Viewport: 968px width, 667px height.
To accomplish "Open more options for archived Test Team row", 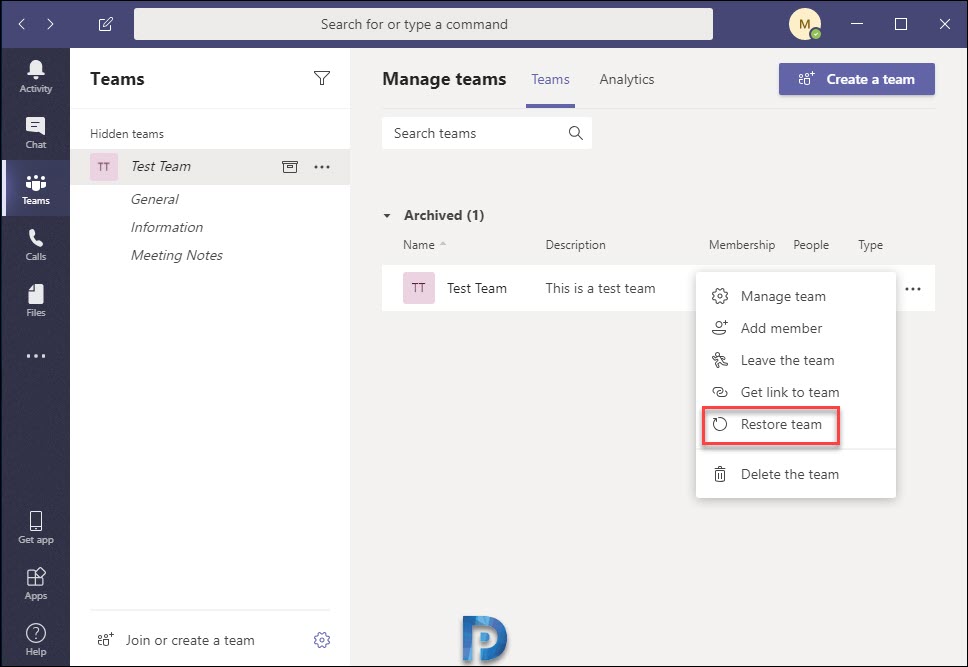I will (x=913, y=288).
